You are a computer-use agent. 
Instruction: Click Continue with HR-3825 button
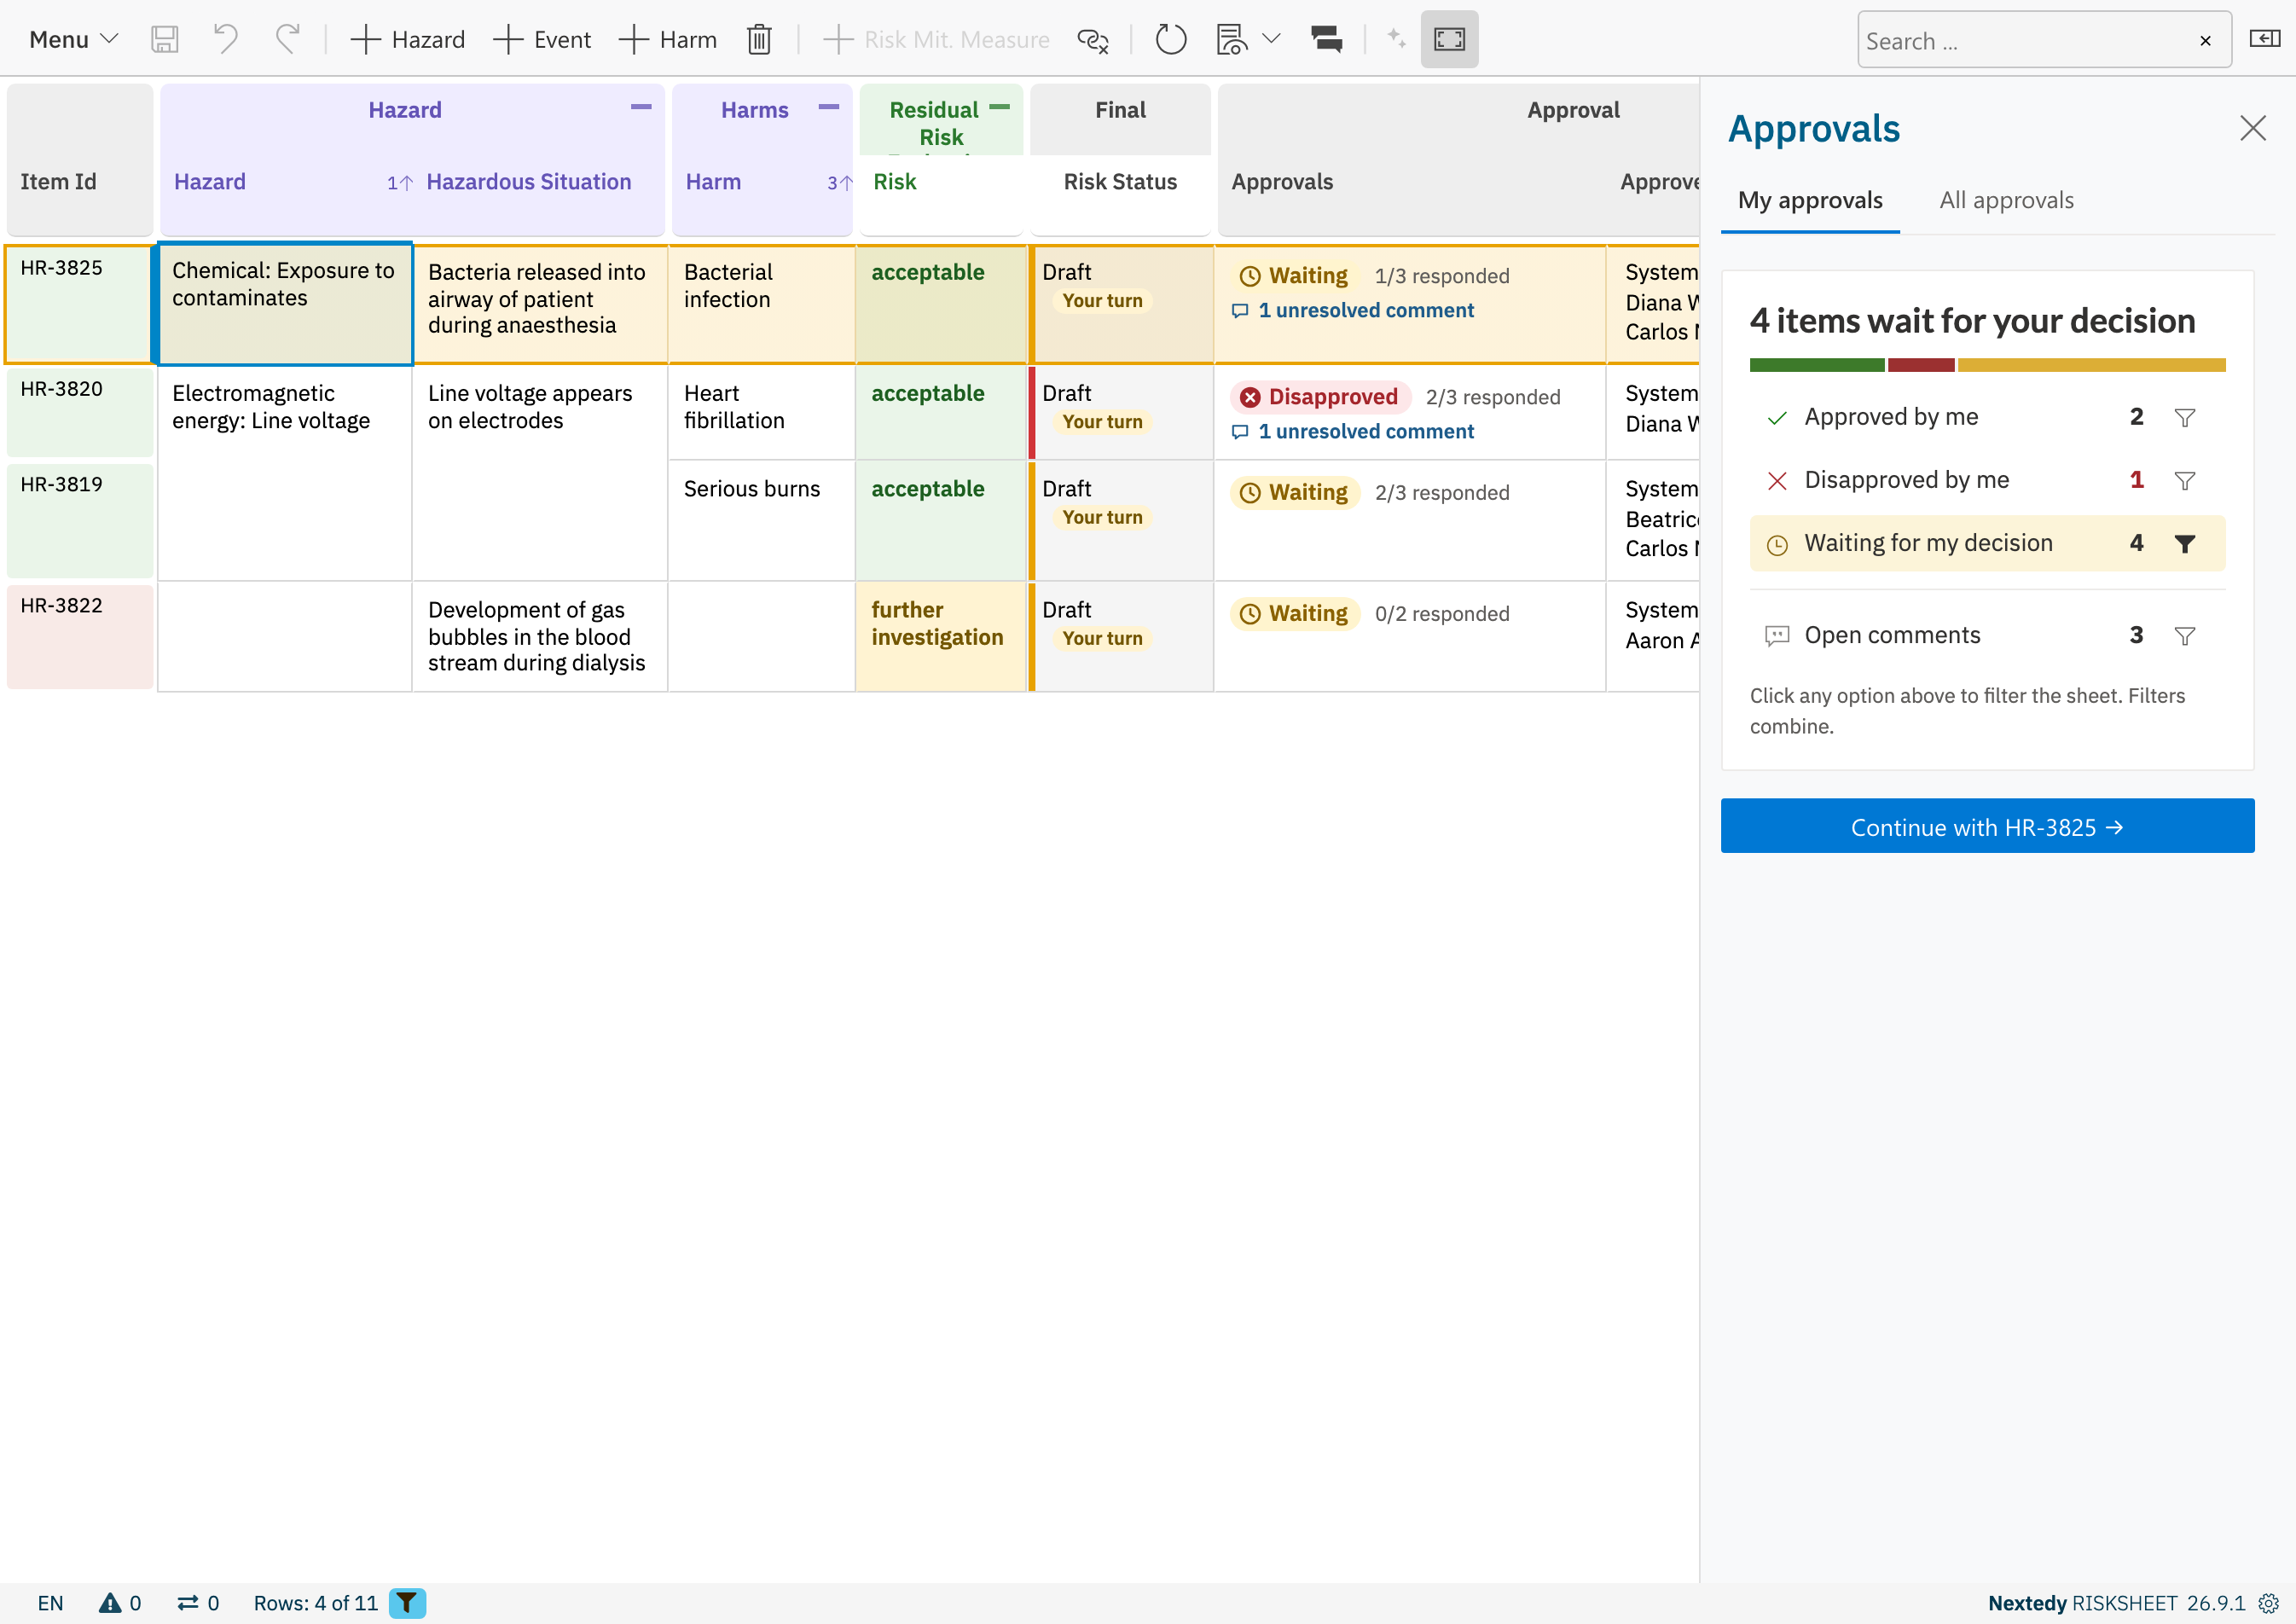coord(1987,826)
